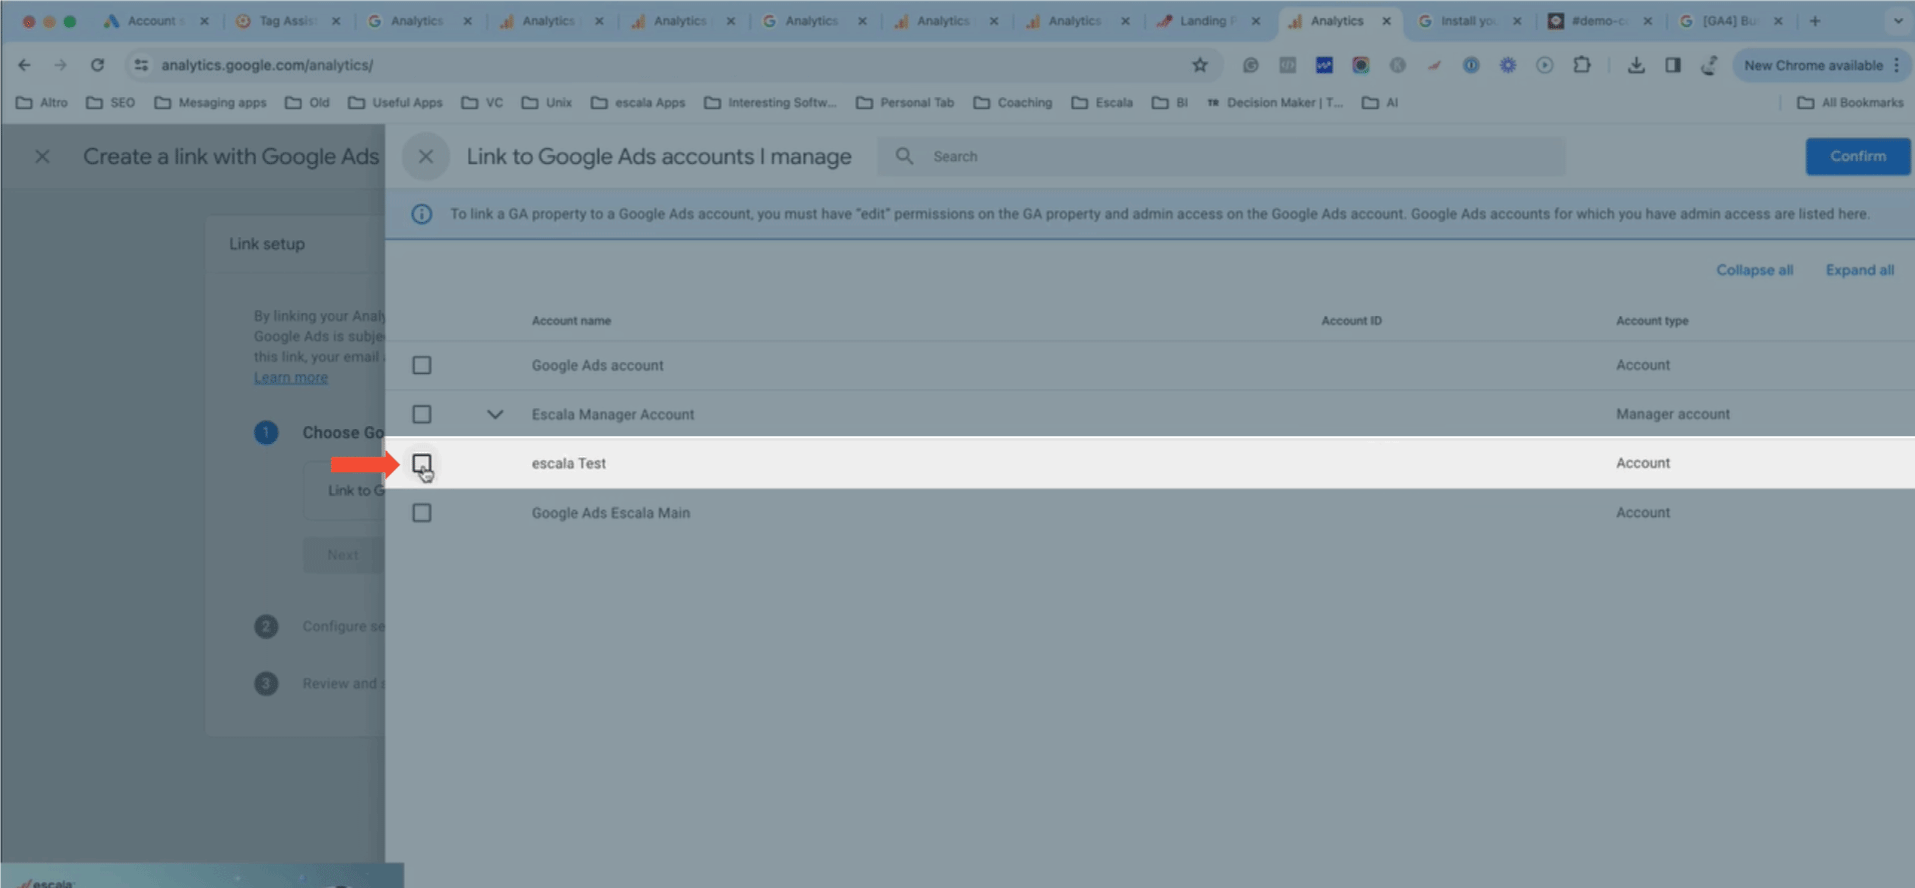Check the escala Test account checkbox
The width and height of the screenshot is (1915, 888).
[422, 463]
